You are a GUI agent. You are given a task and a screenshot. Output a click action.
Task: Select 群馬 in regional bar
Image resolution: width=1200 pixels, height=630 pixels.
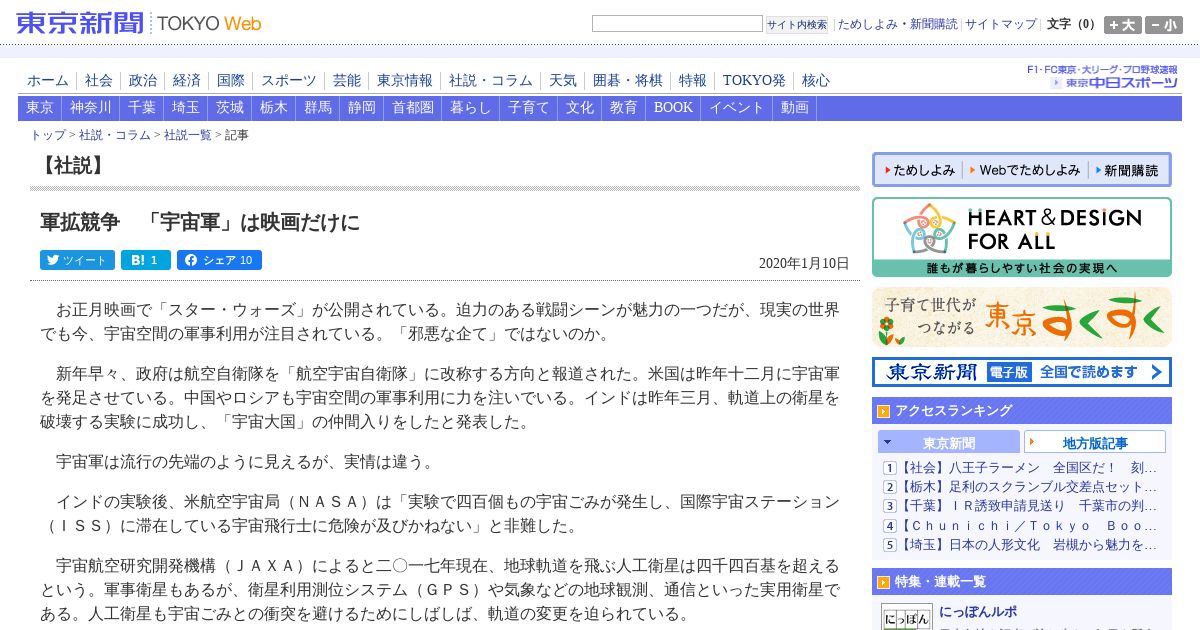point(318,108)
